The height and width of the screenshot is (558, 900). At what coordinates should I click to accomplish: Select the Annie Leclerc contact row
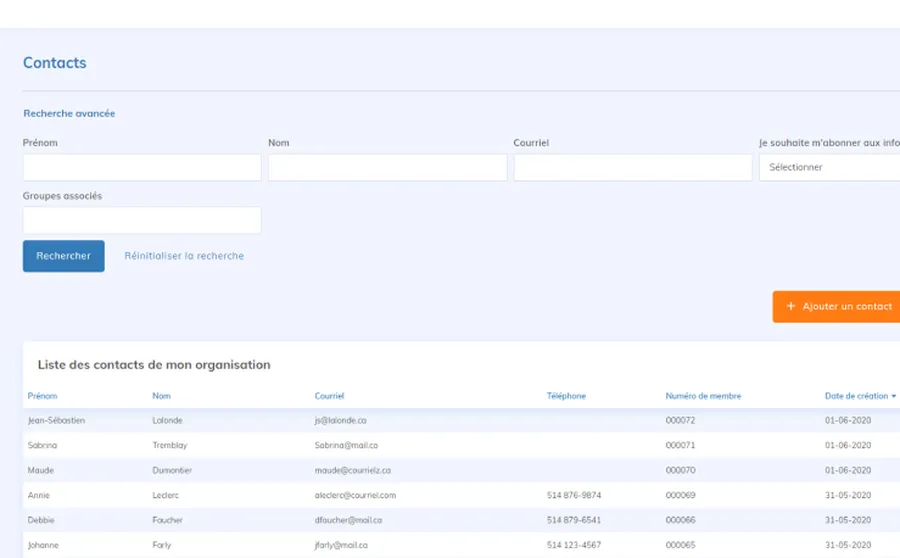[x=450, y=495]
